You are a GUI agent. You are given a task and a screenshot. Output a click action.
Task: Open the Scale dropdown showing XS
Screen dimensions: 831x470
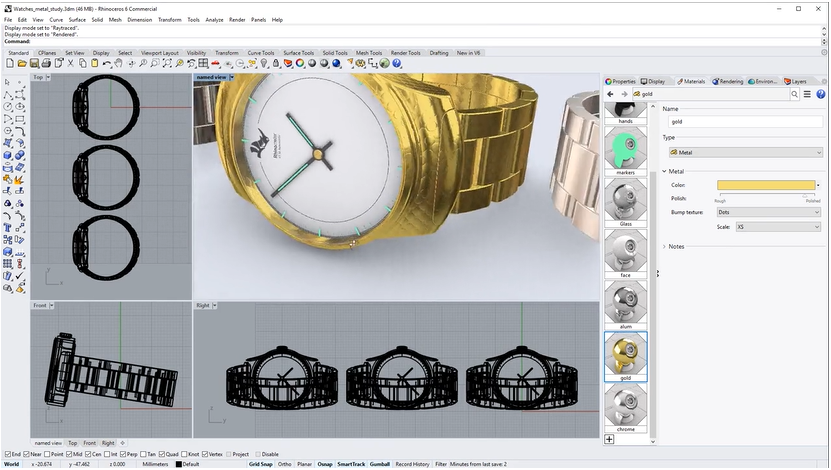(779, 227)
